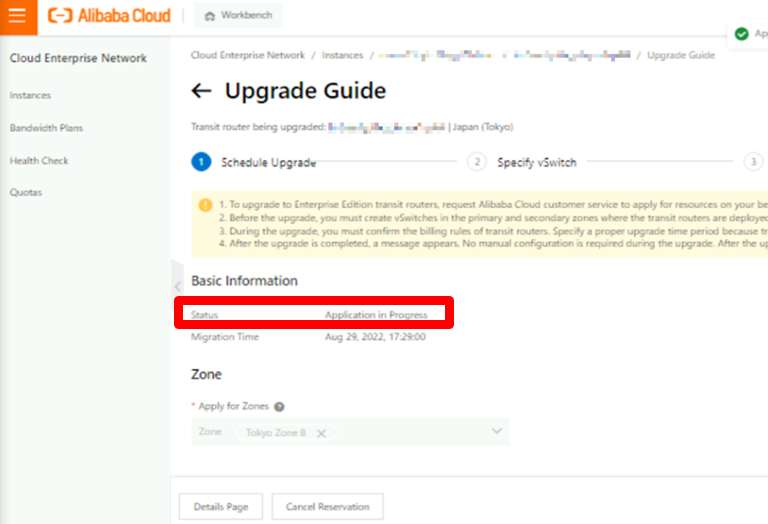Click the Basic Information heading
The height and width of the screenshot is (524, 768).
click(x=244, y=281)
